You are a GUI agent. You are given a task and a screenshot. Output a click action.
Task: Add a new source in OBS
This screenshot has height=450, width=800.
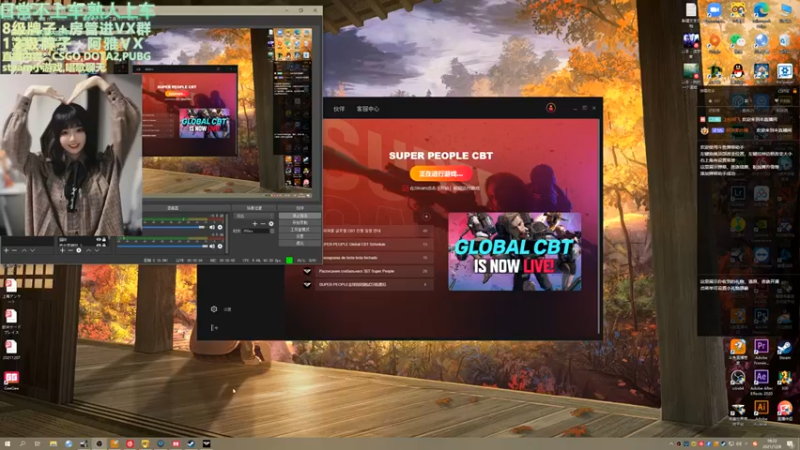(x=62, y=251)
